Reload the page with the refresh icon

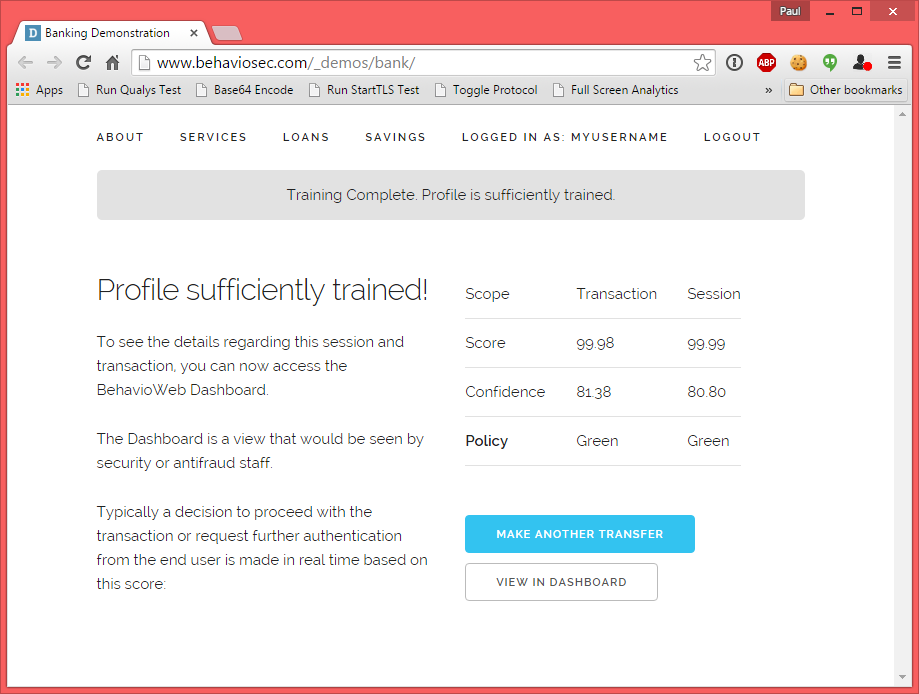[84, 63]
